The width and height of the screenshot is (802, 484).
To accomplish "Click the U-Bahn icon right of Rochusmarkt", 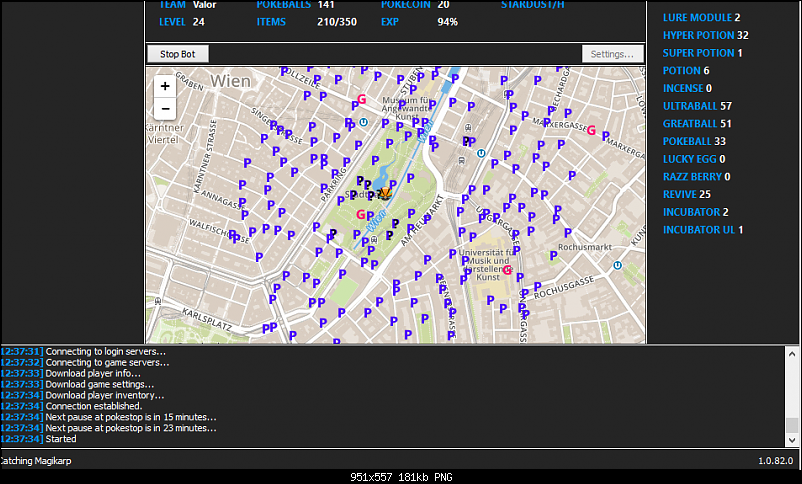I will (x=617, y=266).
